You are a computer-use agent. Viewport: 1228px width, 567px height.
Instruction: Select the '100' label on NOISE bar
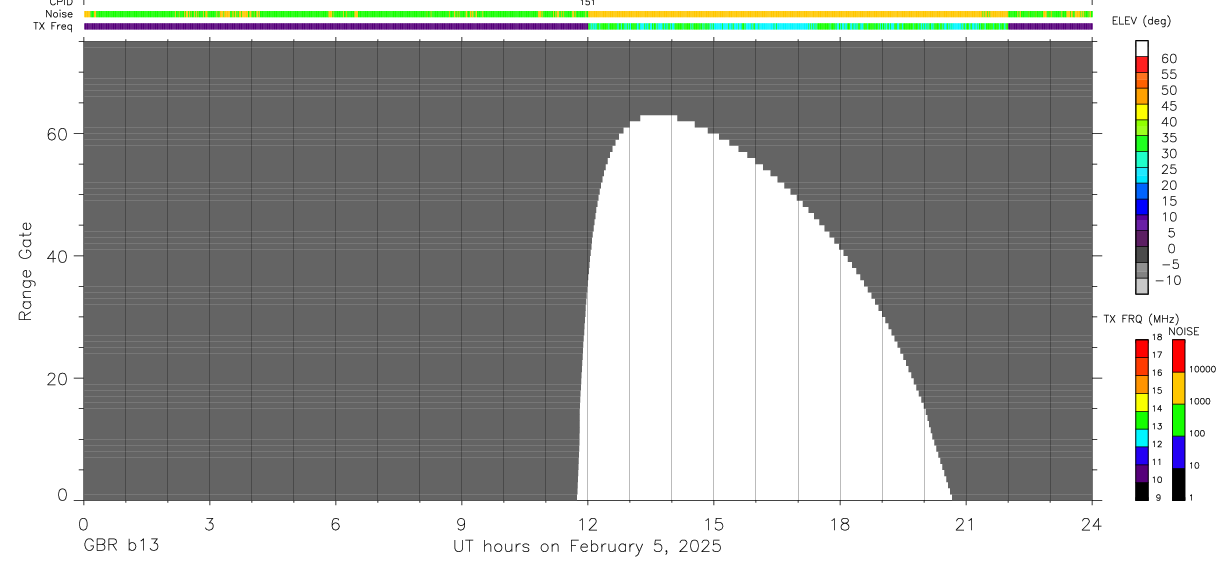(1197, 434)
